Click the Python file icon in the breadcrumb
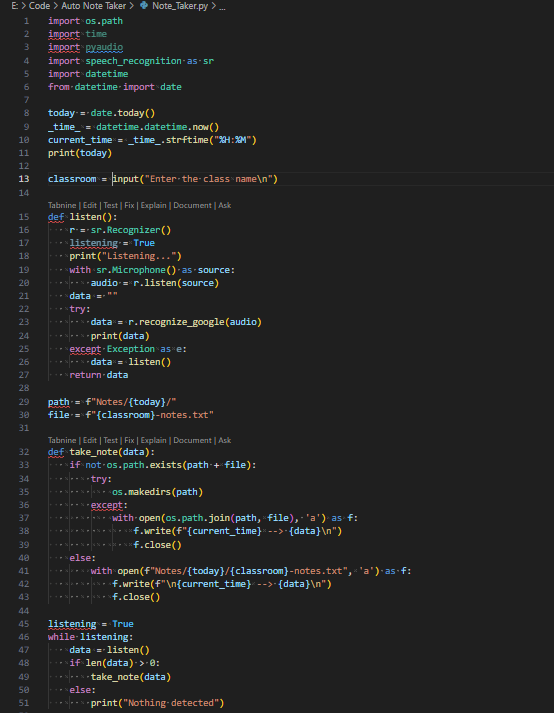This screenshot has height=713, width=554. coord(144,6)
